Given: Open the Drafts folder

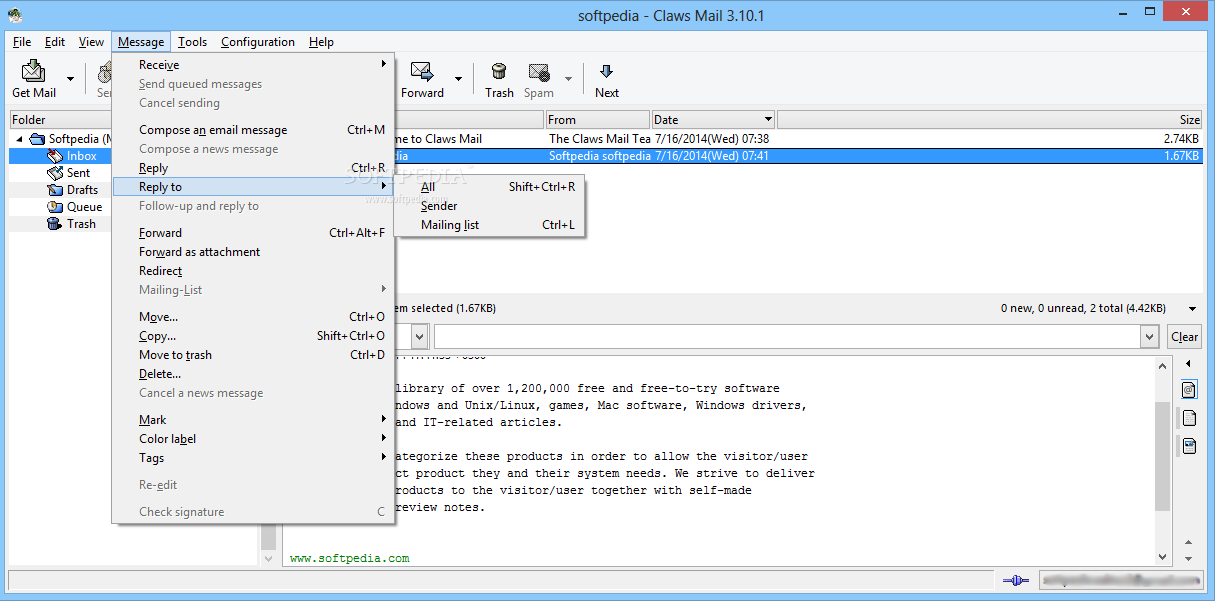Looking at the screenshot, I should click(x=82, y=190).
